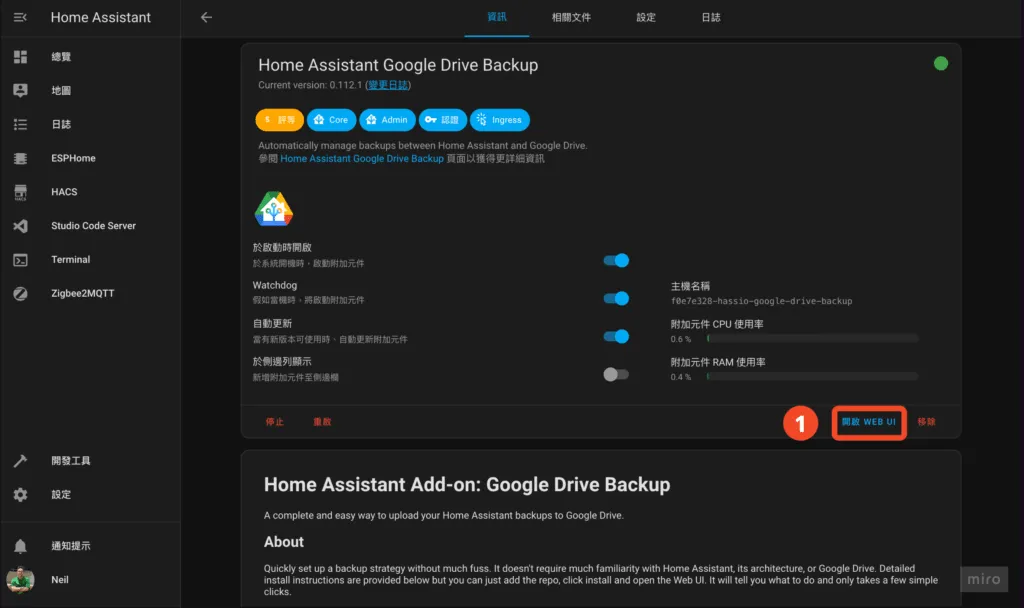Click the Google Drive Backup add-on logo
The height and width of the screenshot is (608, 1024).
point(274,208)
